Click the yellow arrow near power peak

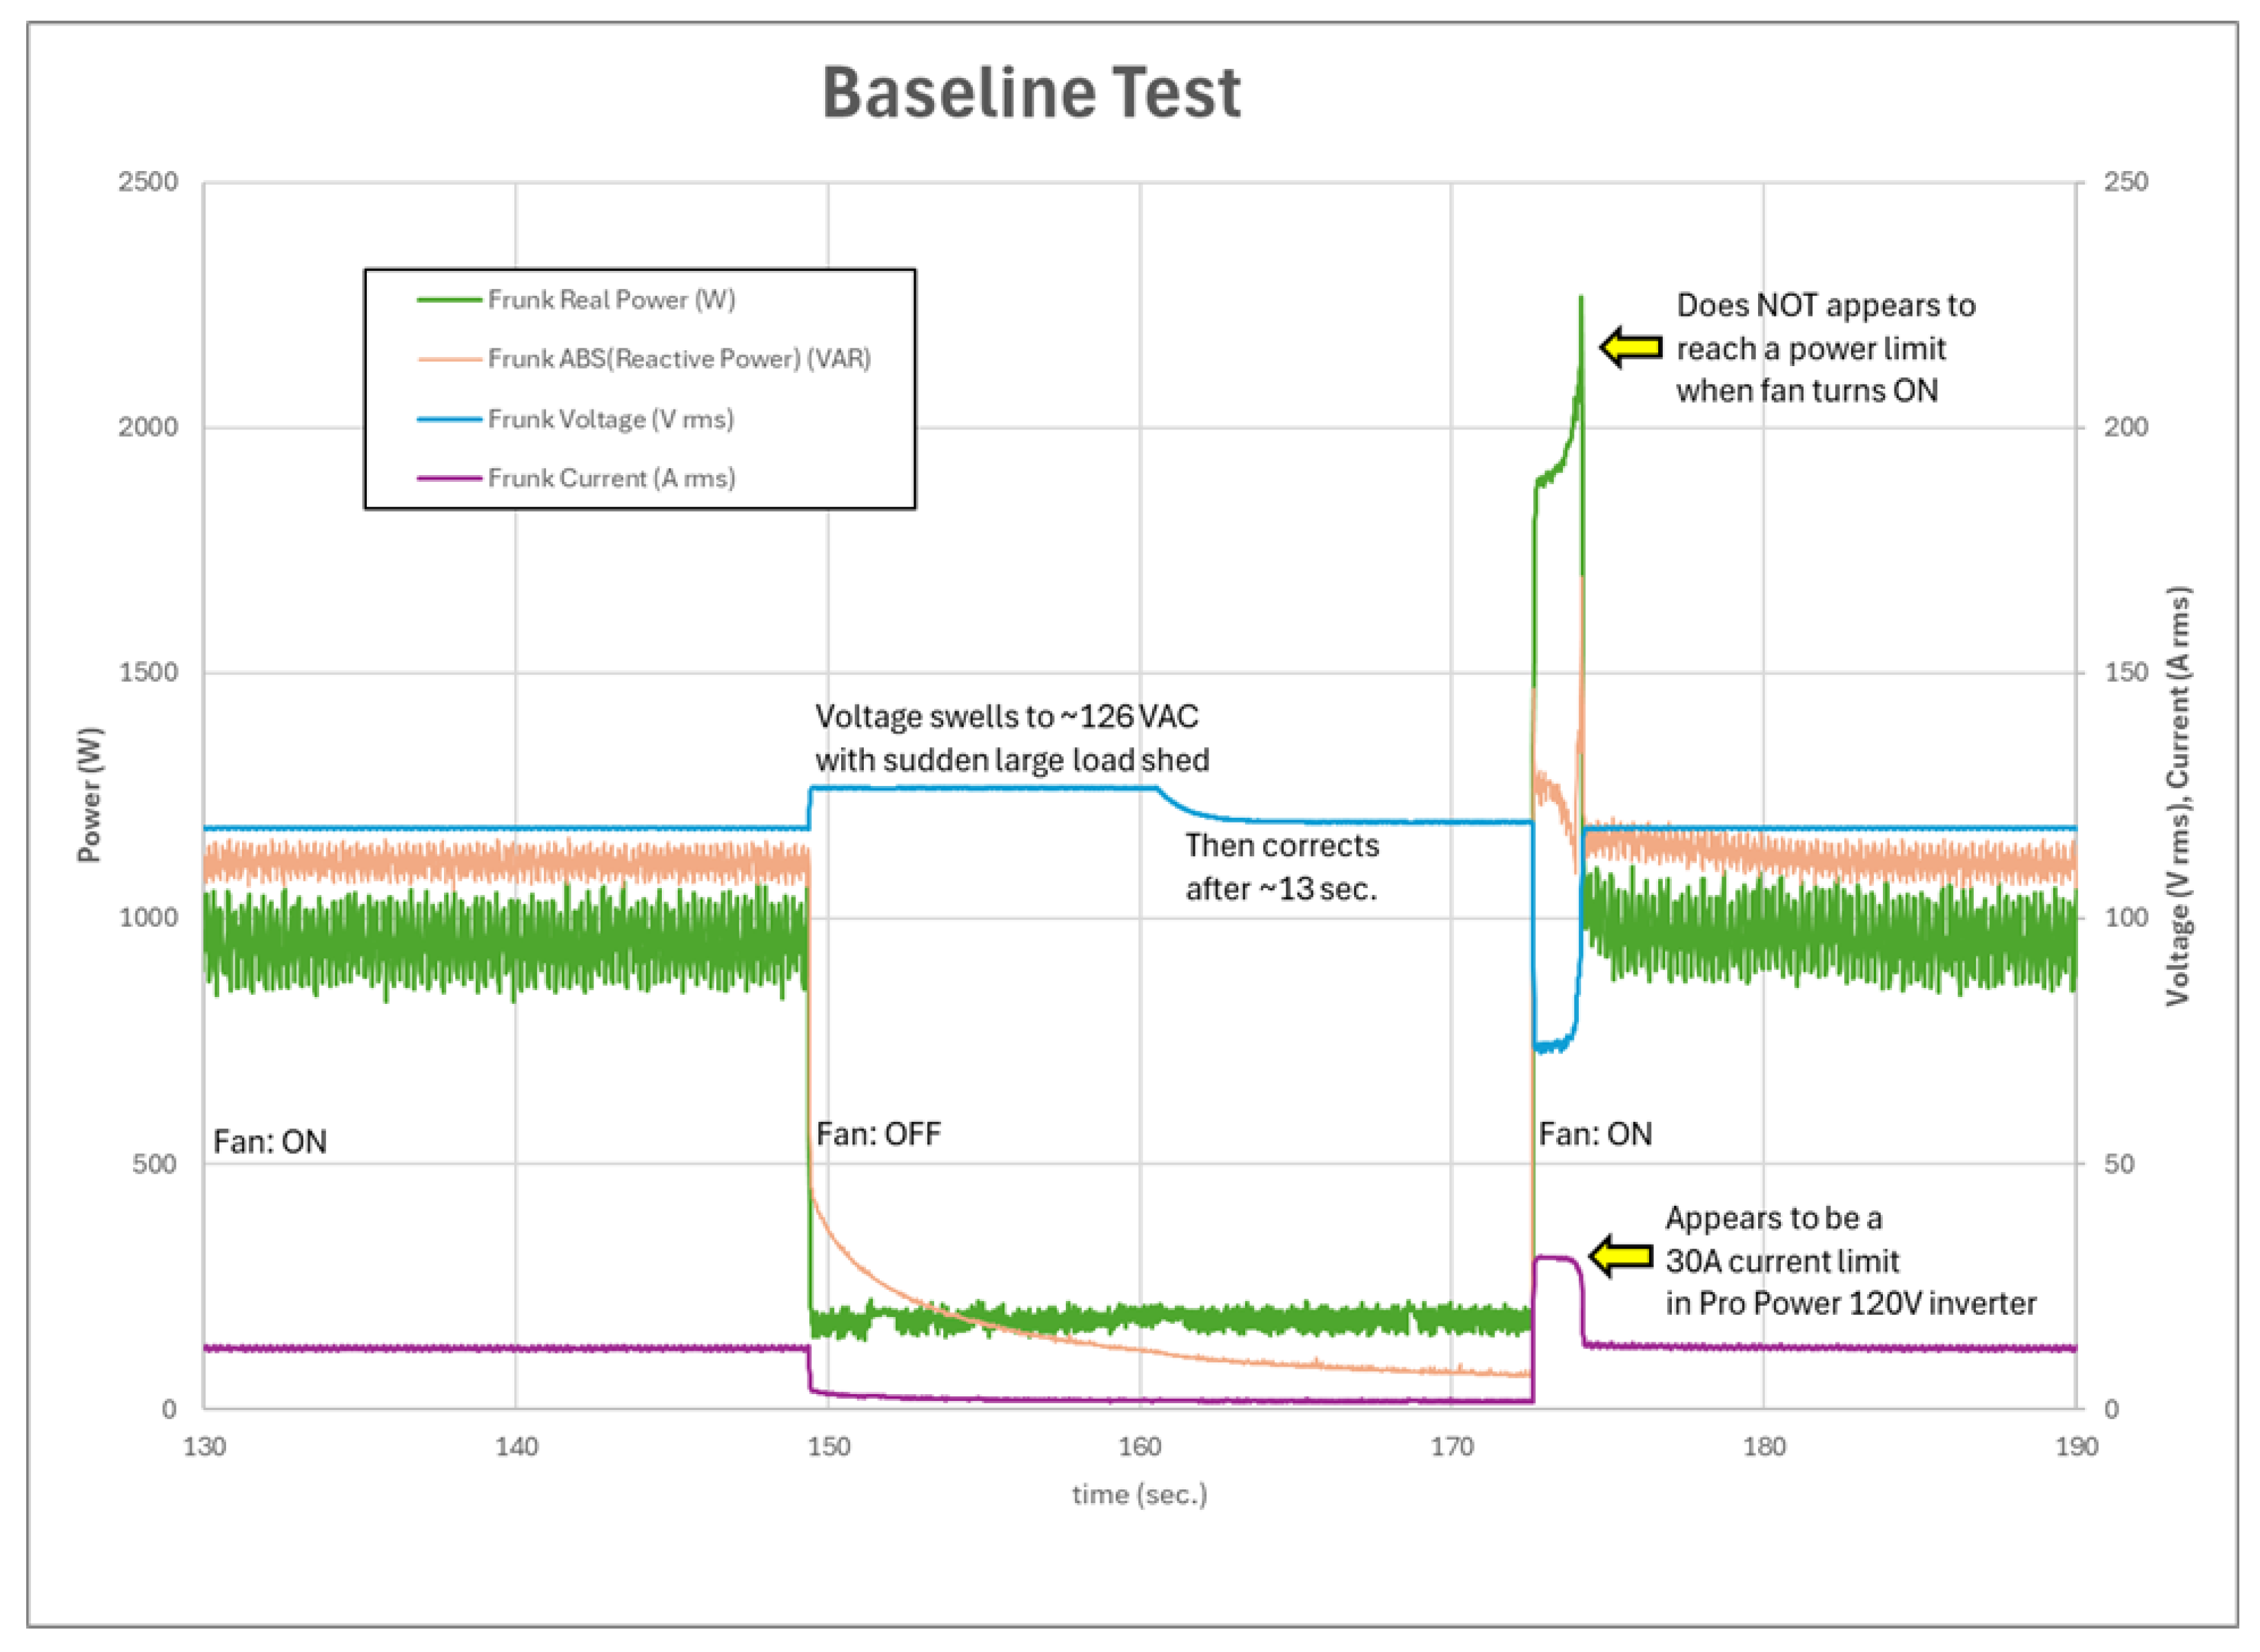pyautogui.click(x=1631, y=348)
